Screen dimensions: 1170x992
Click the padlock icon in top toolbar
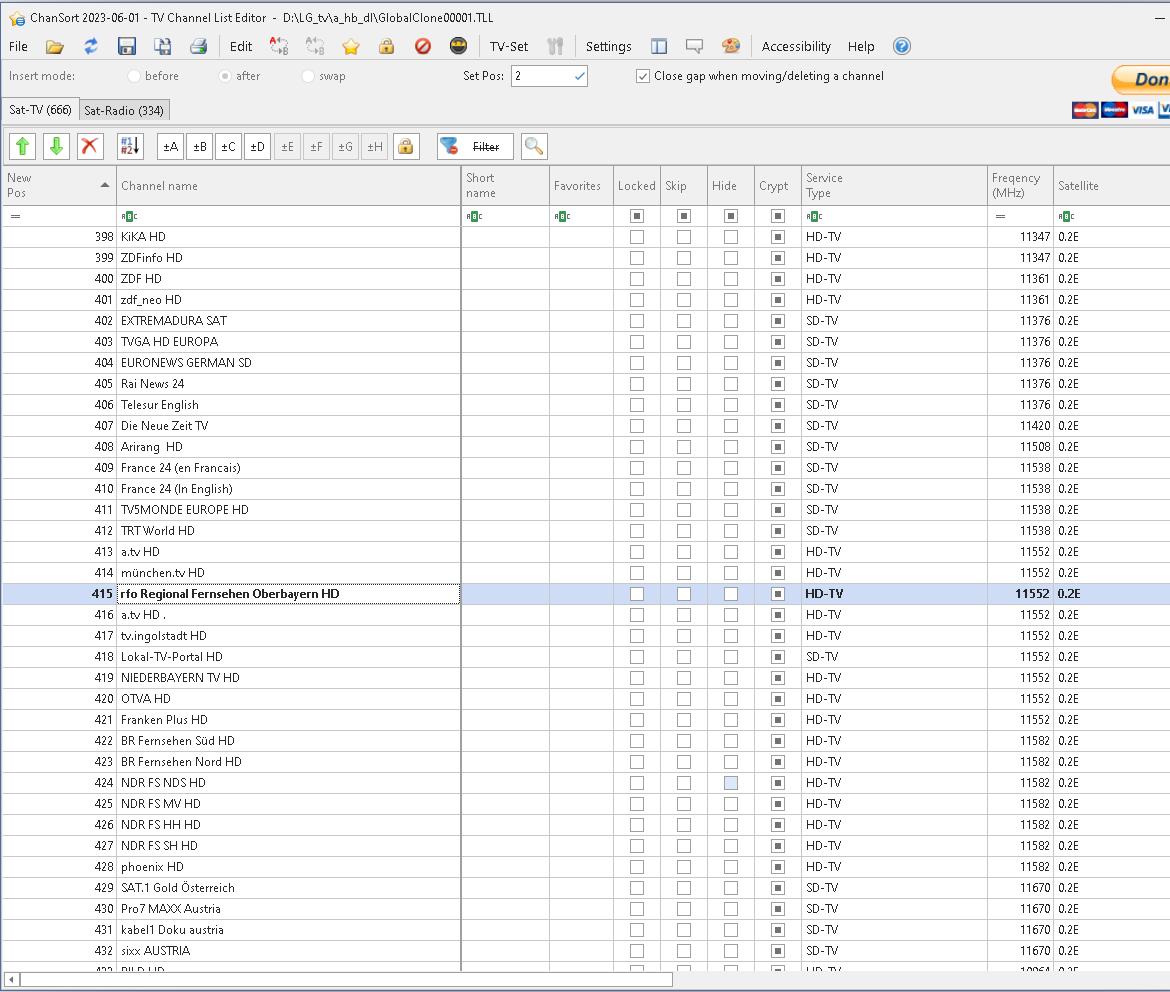tap(387, 46)
